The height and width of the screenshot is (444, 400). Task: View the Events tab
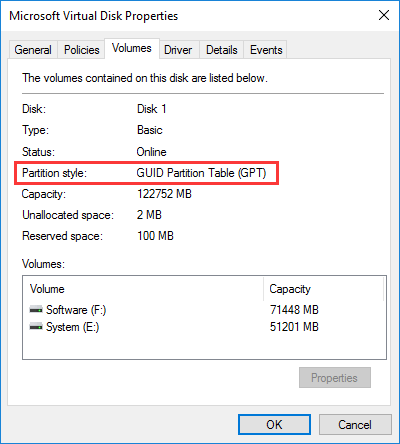tap(266, 50)
